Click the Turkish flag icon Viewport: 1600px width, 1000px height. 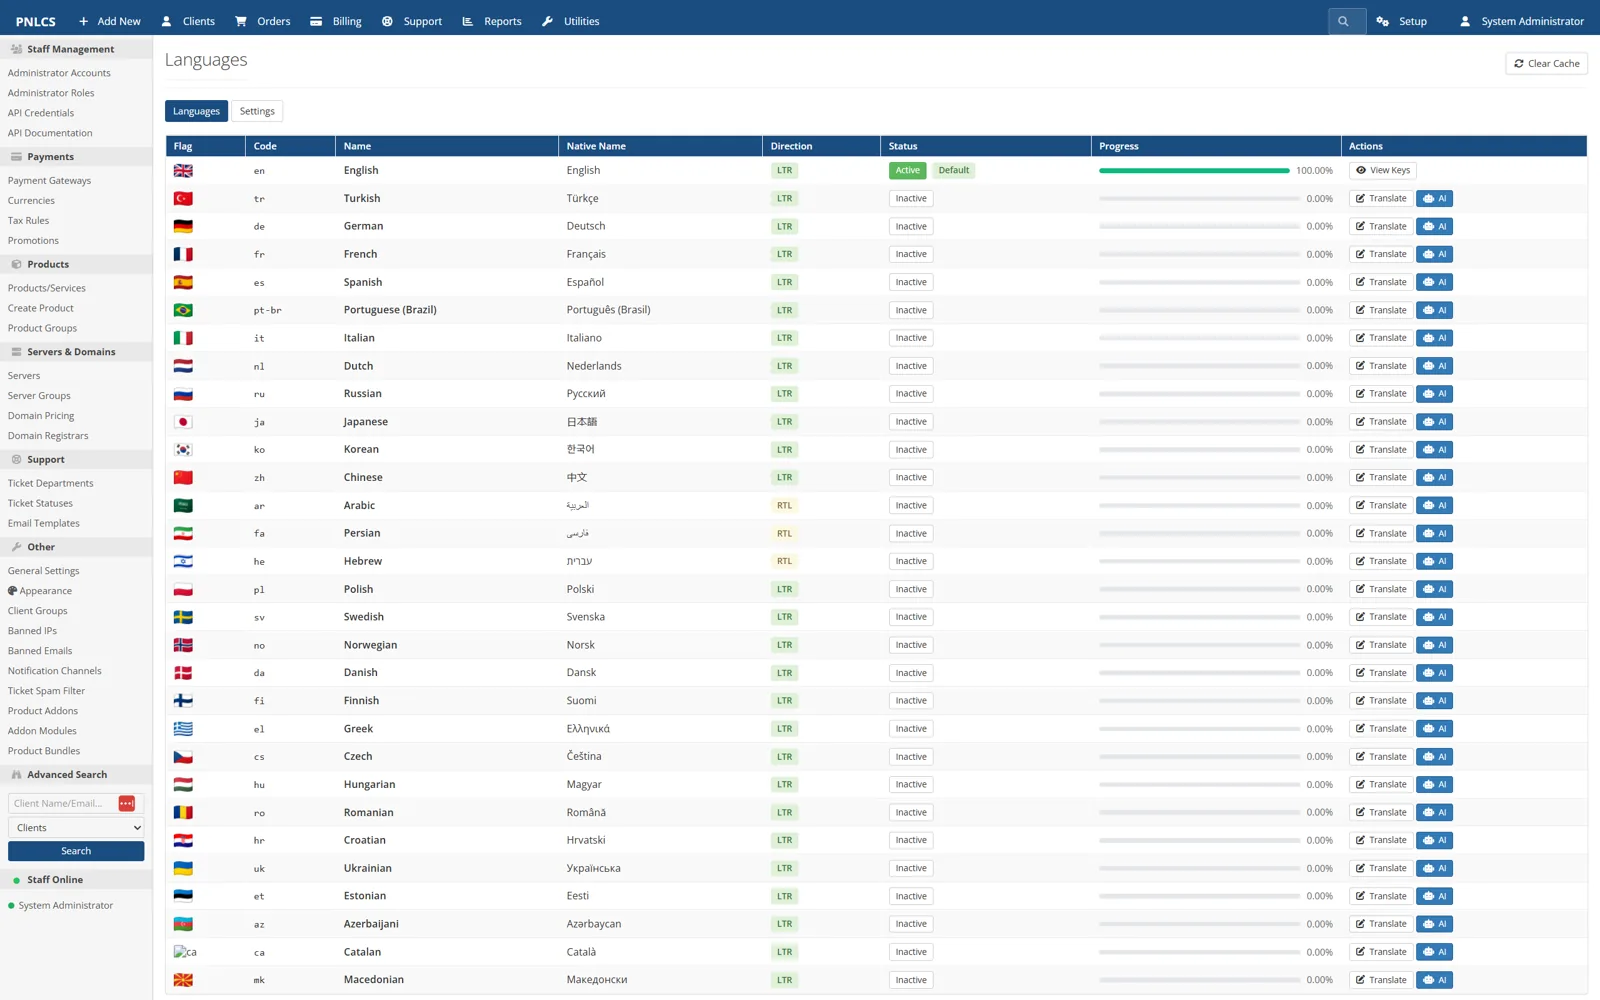183,199
